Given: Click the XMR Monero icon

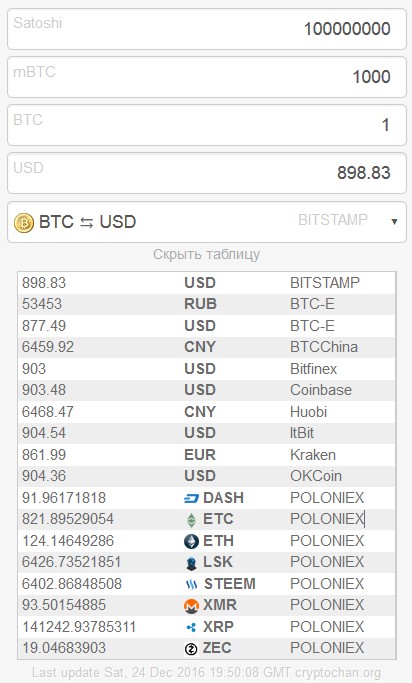Looking at the screenshot, I should [191, 606].
